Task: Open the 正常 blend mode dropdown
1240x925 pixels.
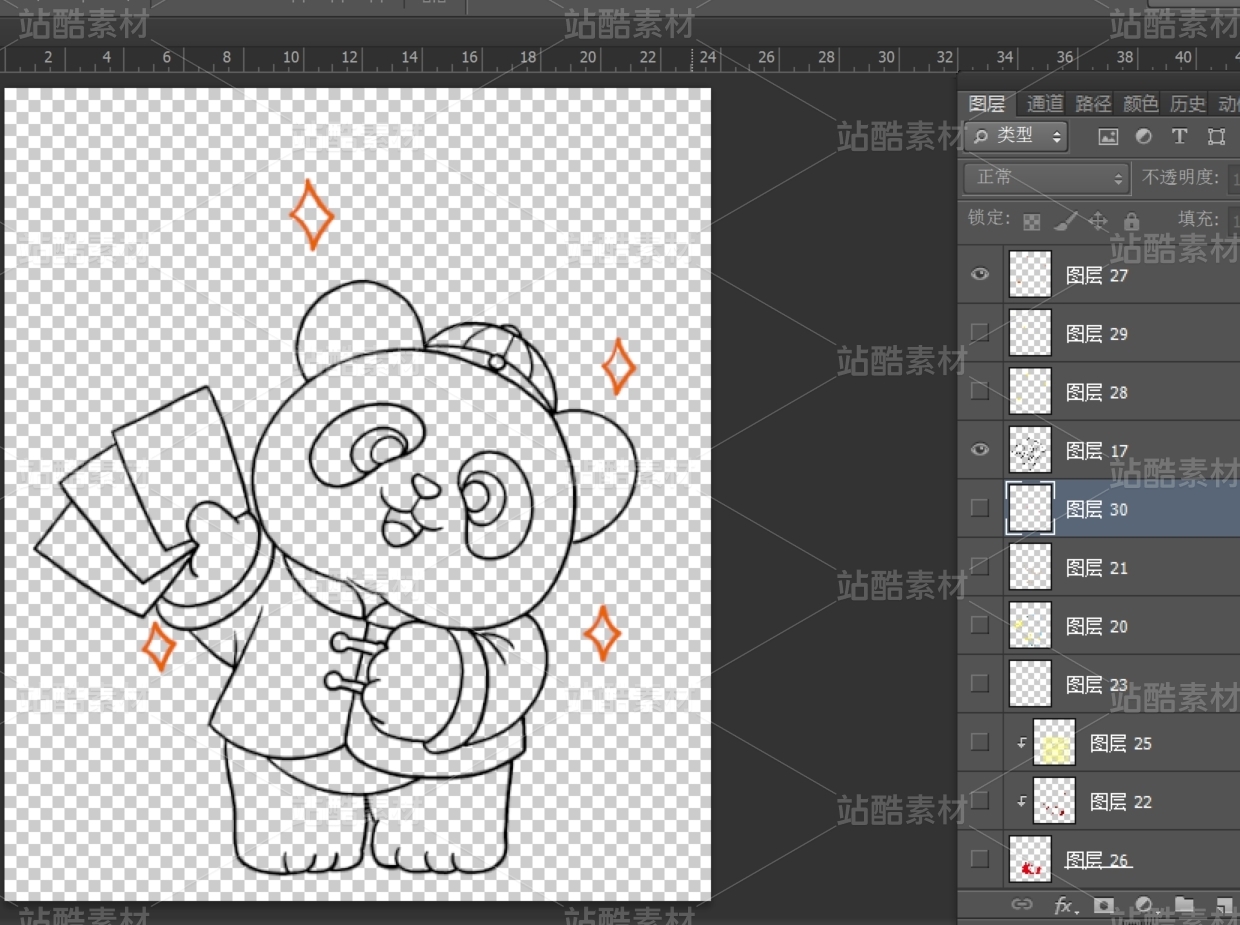Action: 1047,178
